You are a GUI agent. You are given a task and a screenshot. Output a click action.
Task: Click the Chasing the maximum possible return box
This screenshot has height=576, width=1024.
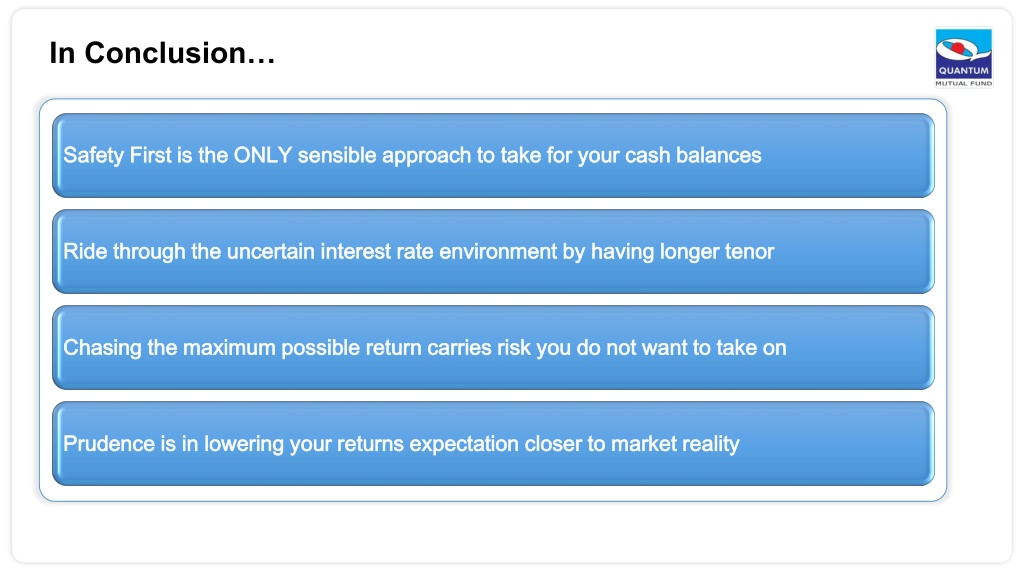pyautogui.click(x=493, y=347)
